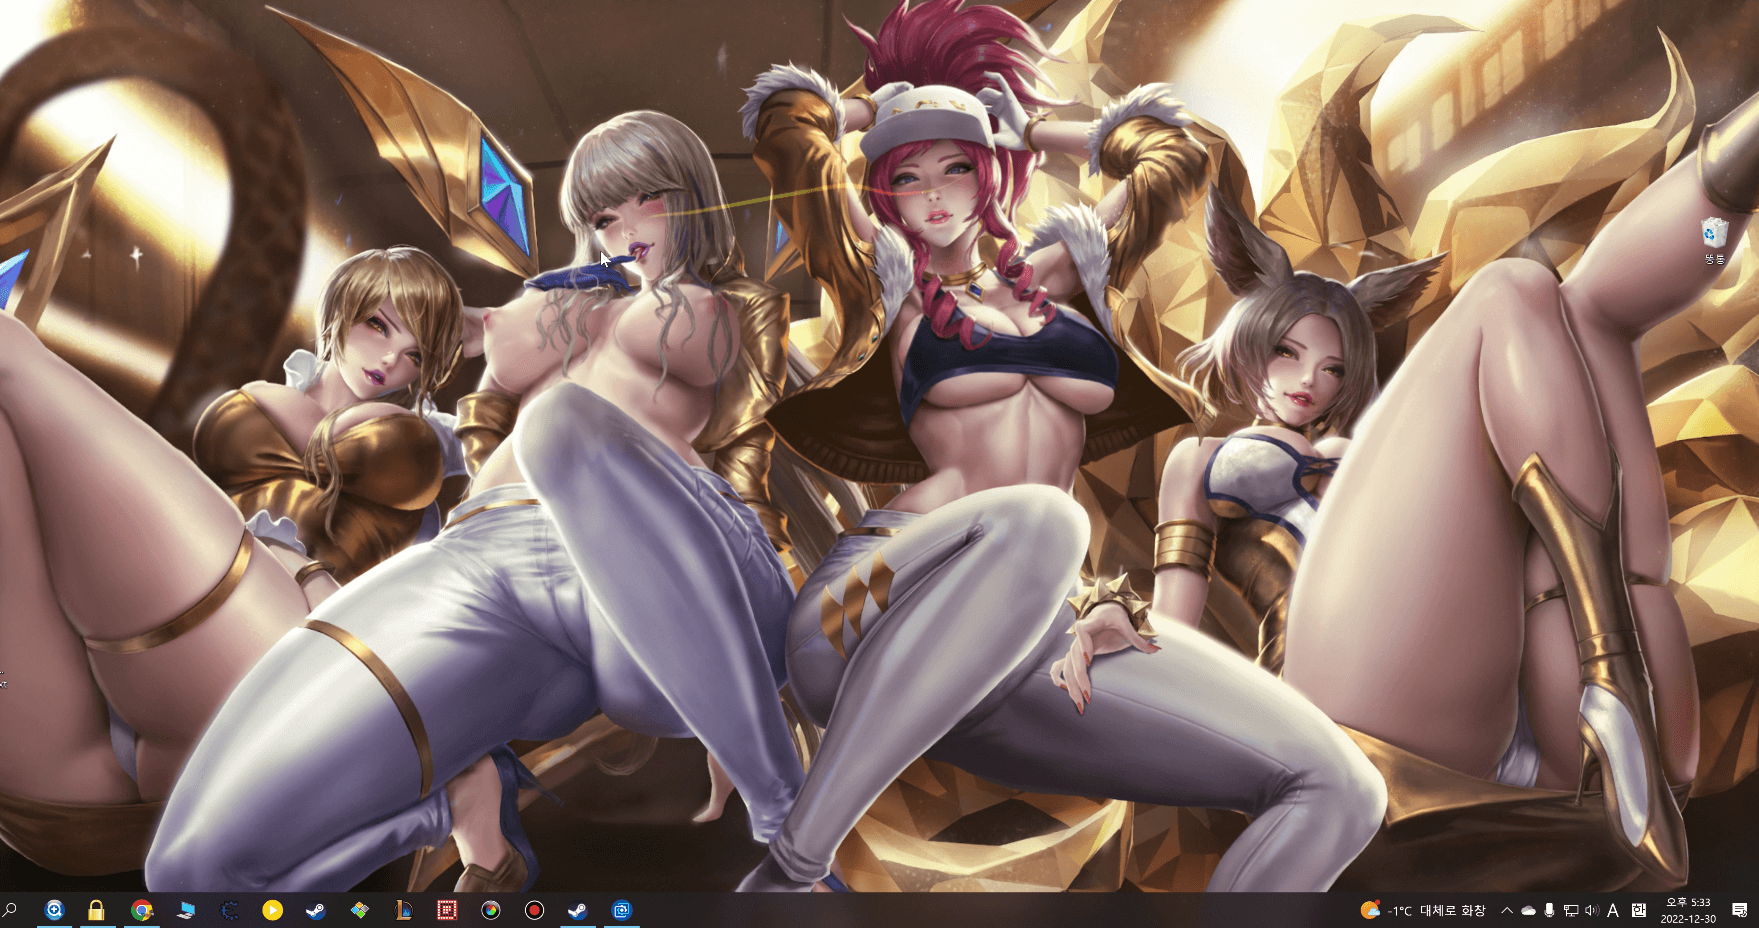The height and width of the screenshot is (928, 1759).
Task: Toggle the IME 'A' input mode indicator
Action: (x=1613, y=910)
